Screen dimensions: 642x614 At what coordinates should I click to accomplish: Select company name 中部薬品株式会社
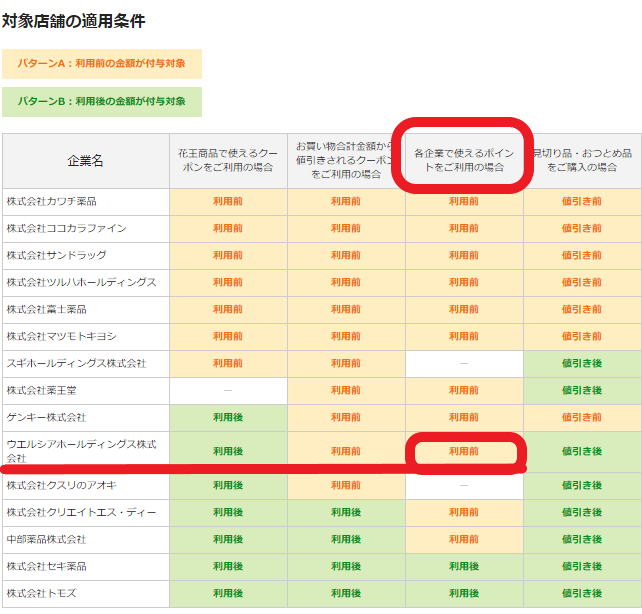[46, 540]
